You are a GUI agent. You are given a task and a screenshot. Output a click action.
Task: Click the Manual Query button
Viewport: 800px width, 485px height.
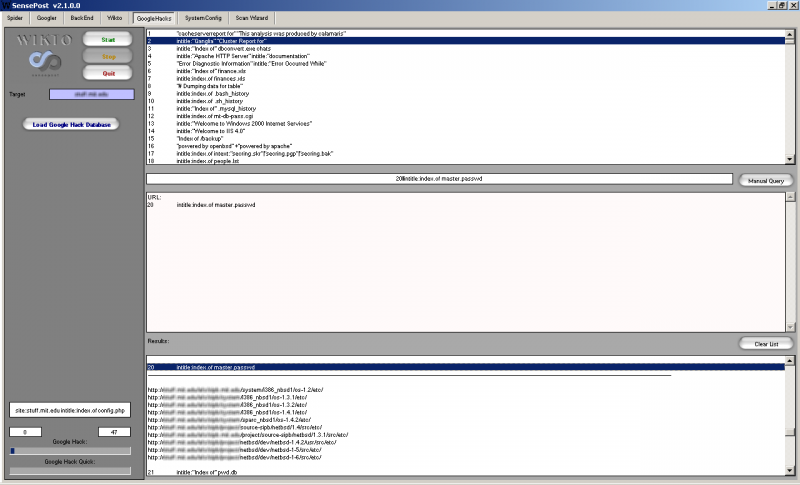(x=767, y=180)
